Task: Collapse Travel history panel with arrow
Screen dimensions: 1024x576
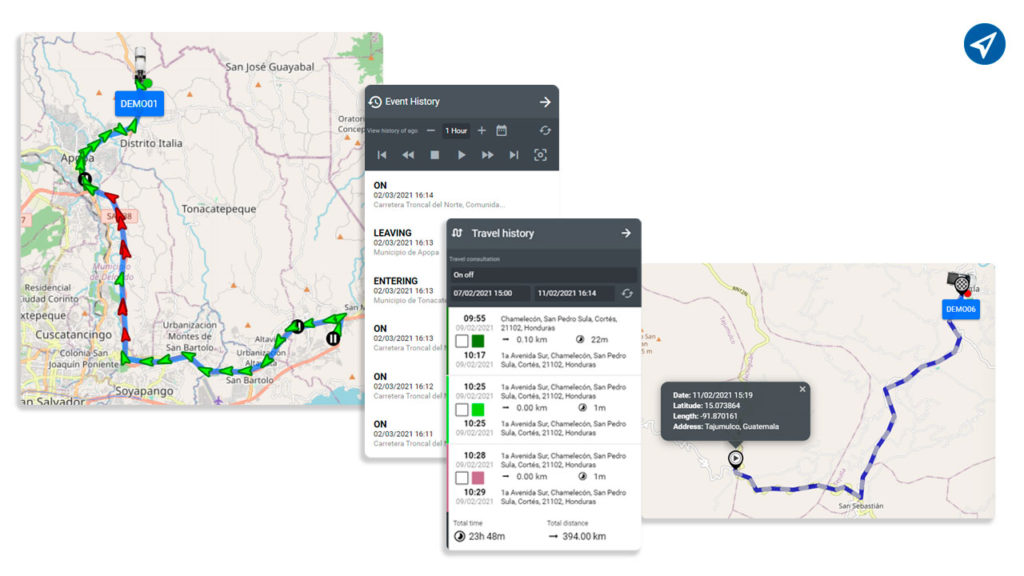Action: [626, 233]
